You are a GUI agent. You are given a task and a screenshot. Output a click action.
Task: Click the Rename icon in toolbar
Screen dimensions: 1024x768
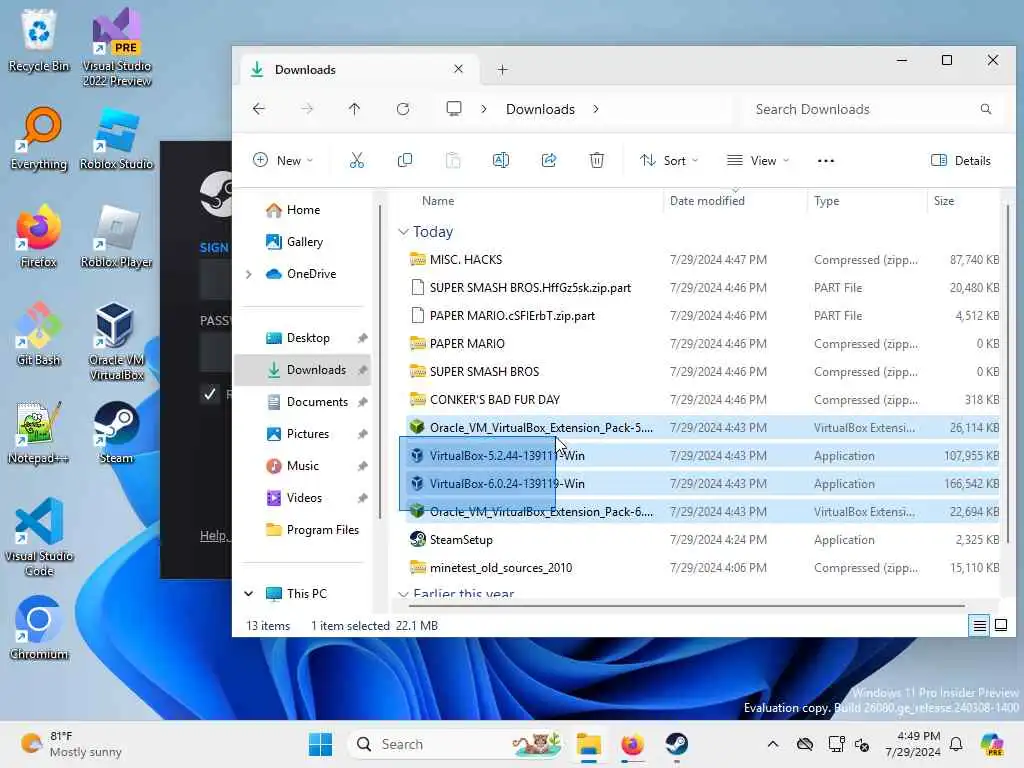(501, 161)
